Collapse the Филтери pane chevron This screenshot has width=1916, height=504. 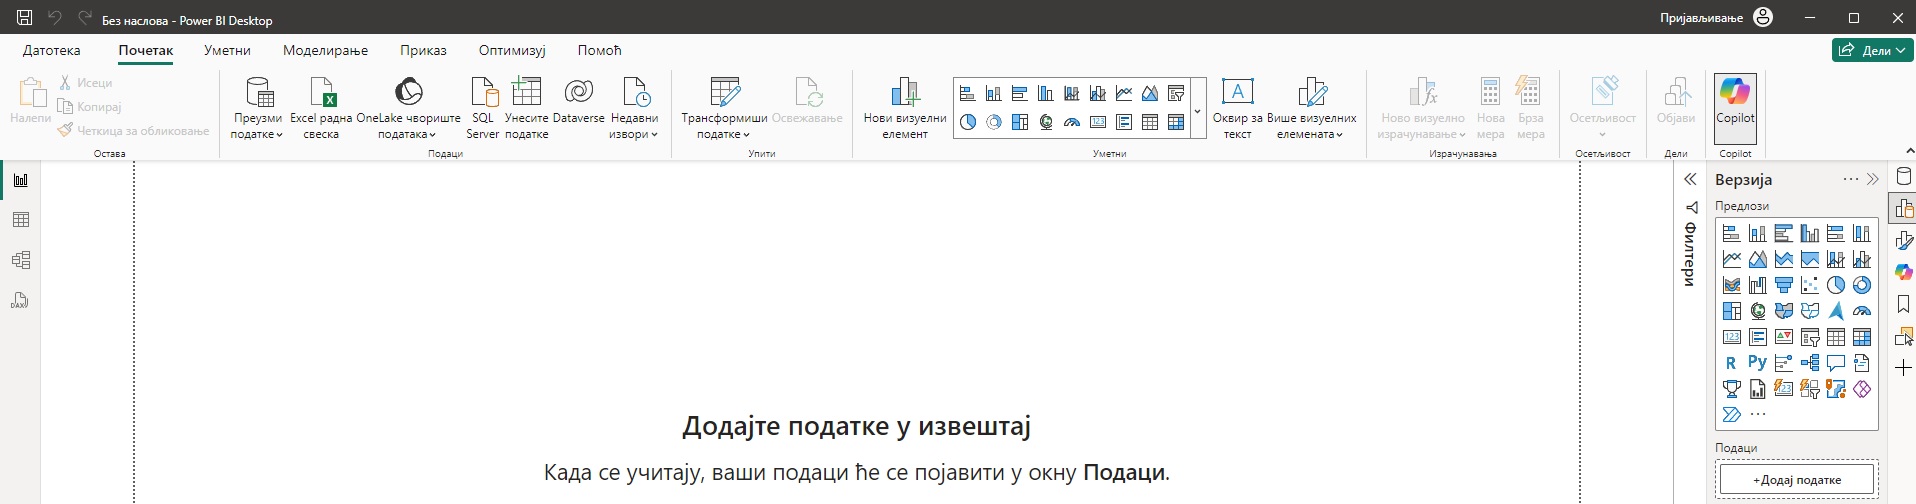[x=1690, y=180]
